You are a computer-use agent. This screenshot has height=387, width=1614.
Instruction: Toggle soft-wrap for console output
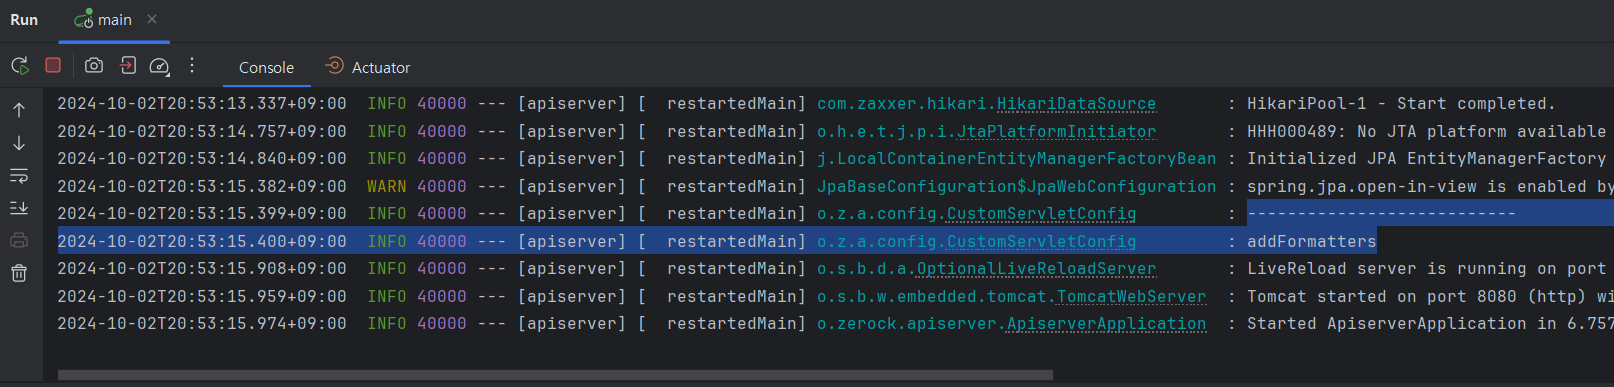point(19,176)
